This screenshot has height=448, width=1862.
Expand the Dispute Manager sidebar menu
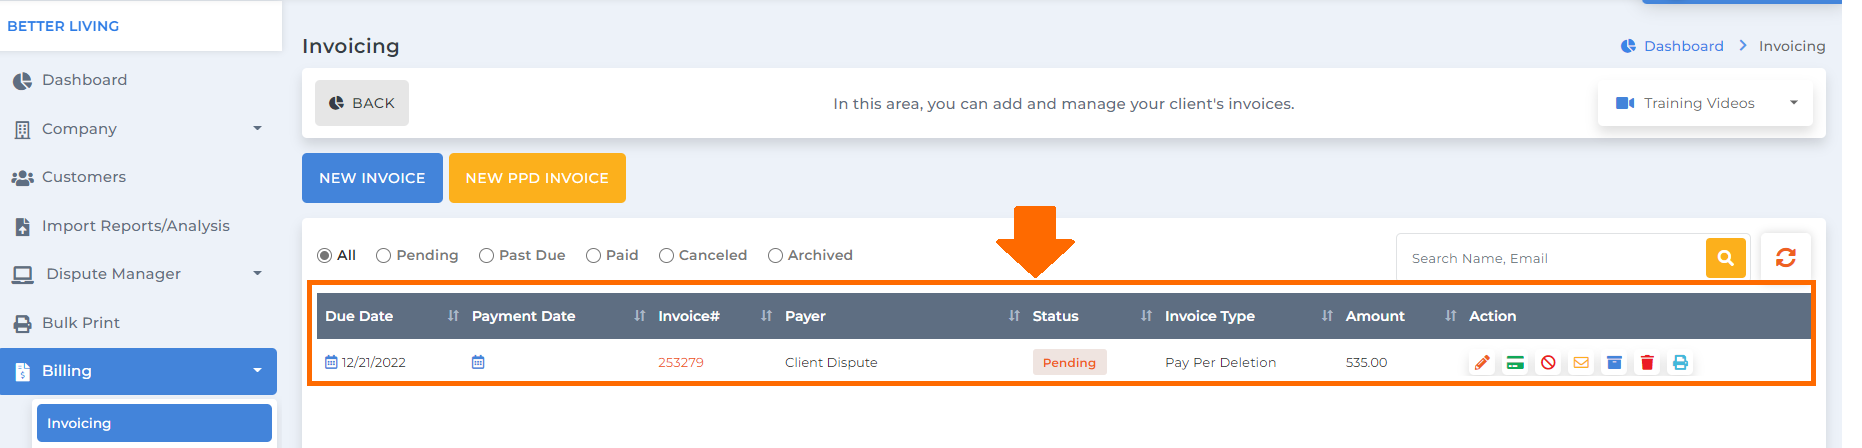pos(138,274)
